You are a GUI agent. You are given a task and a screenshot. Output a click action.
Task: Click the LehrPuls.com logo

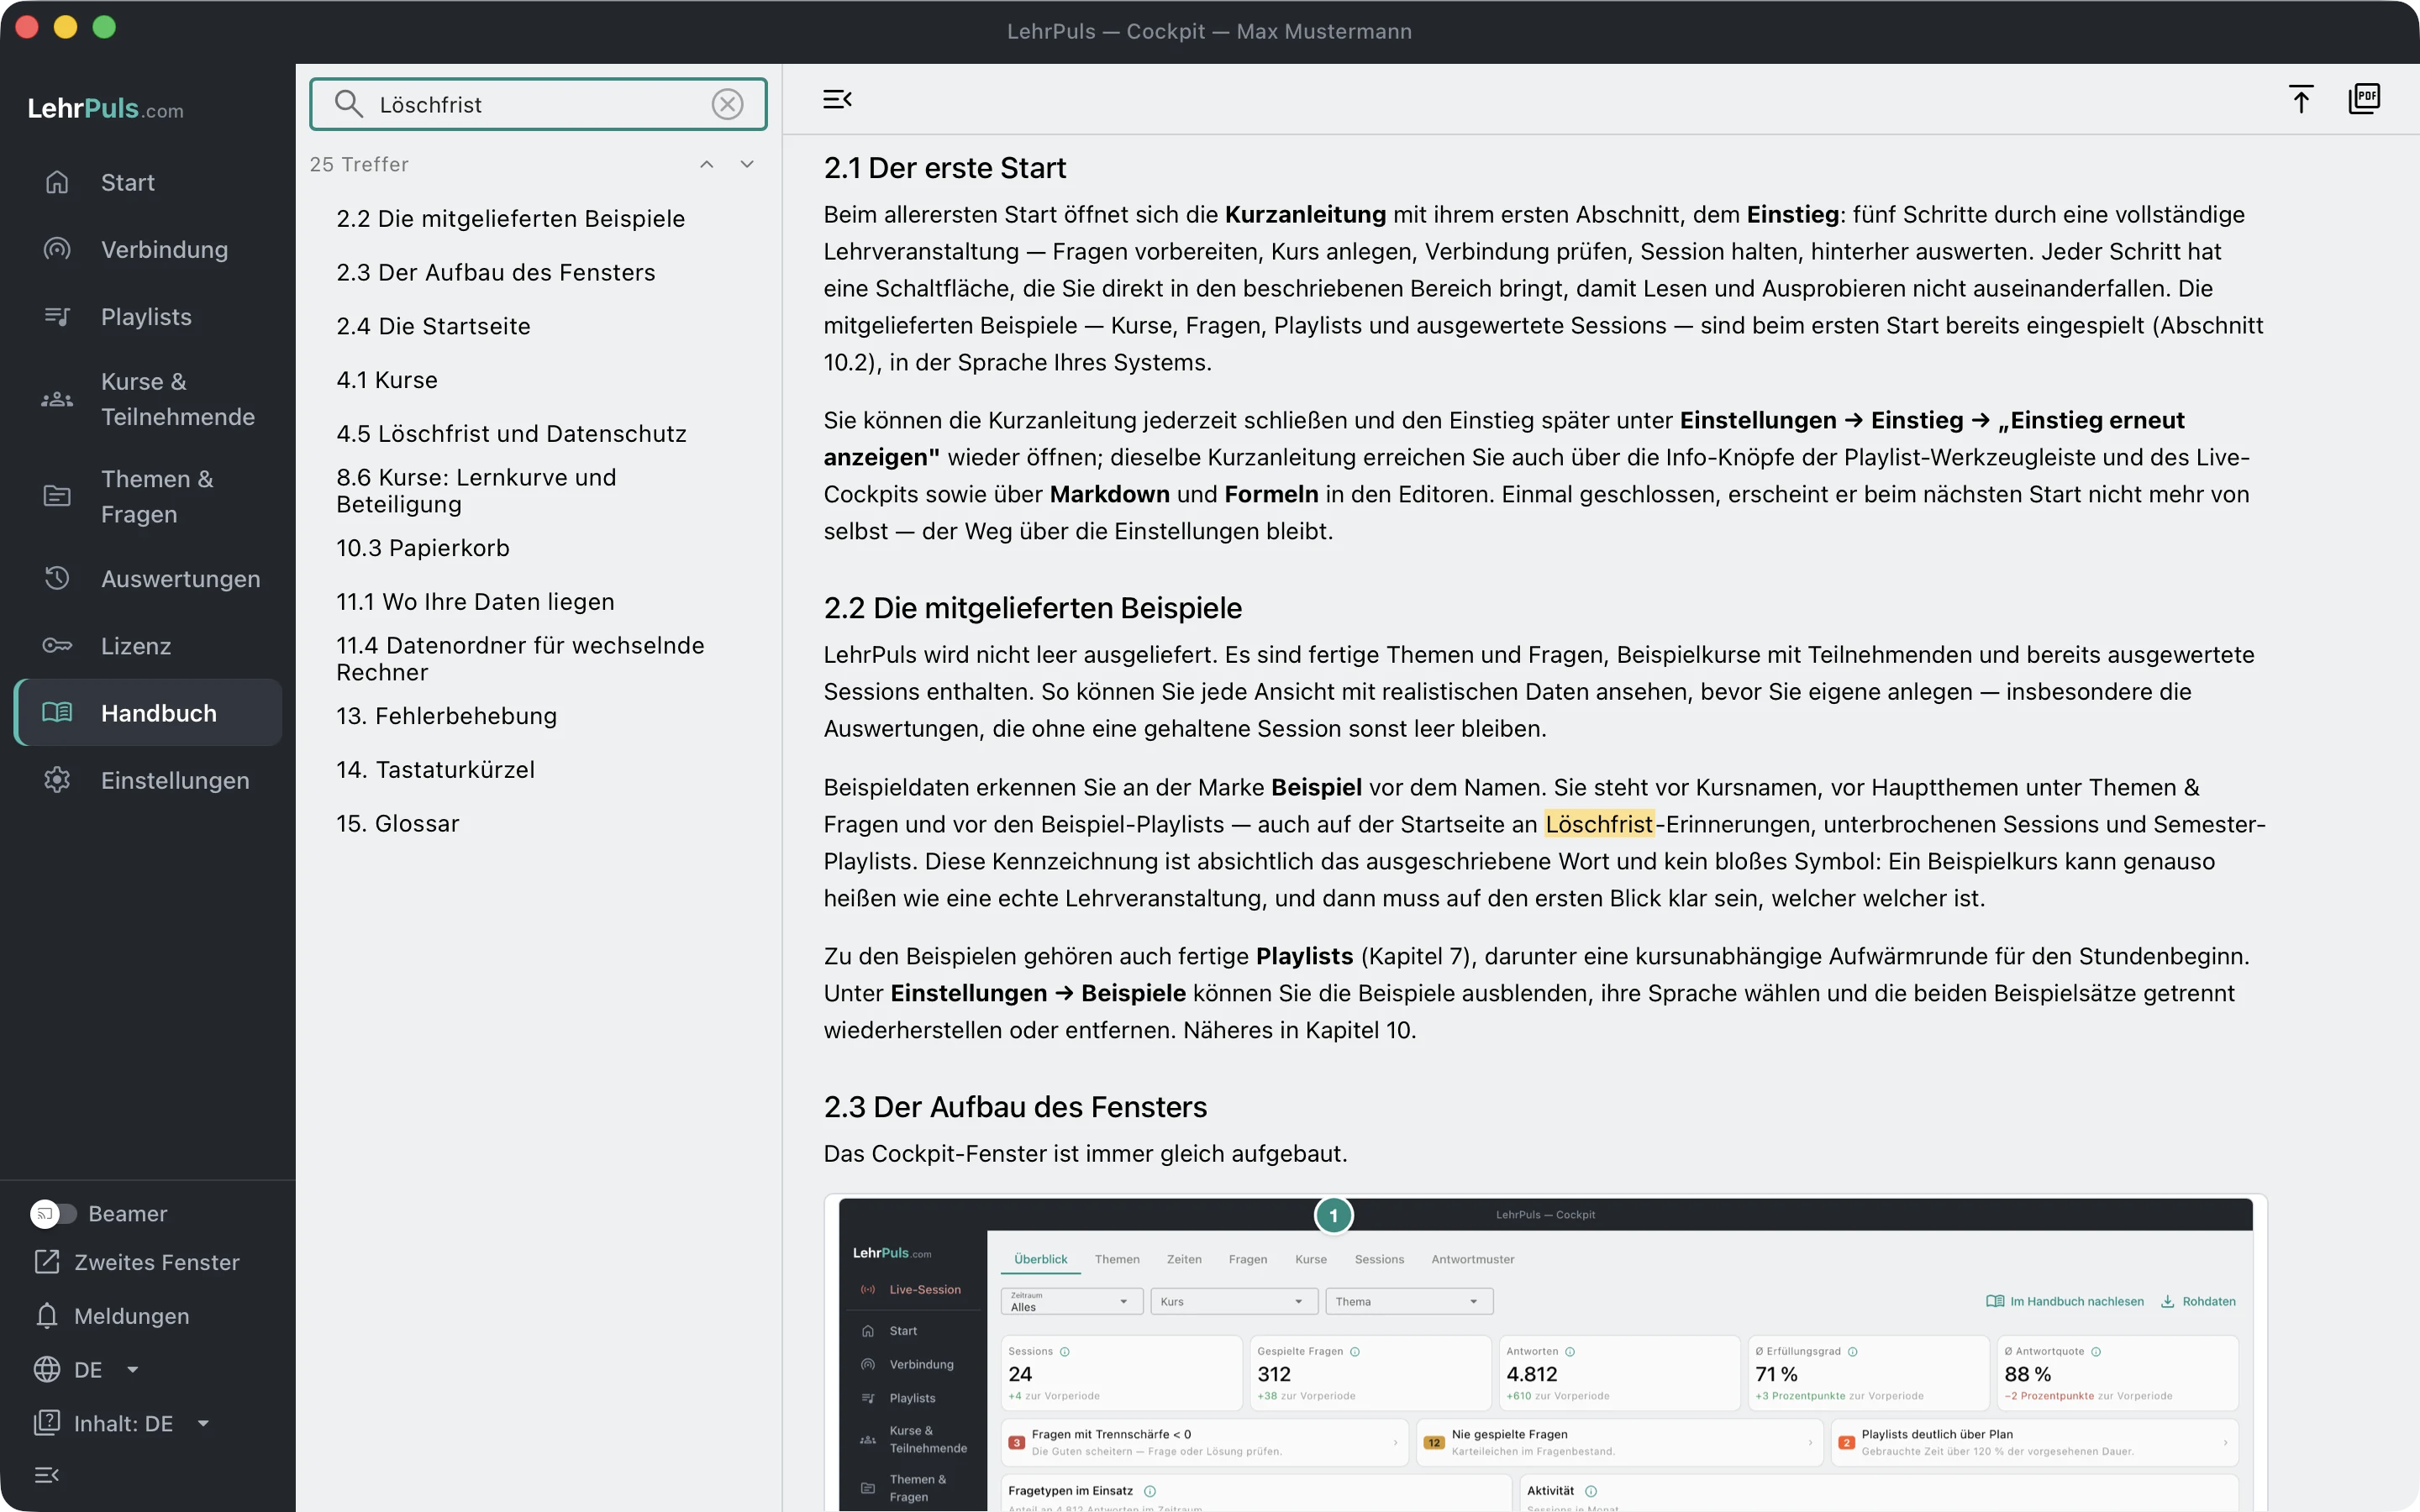pos(106,108)
